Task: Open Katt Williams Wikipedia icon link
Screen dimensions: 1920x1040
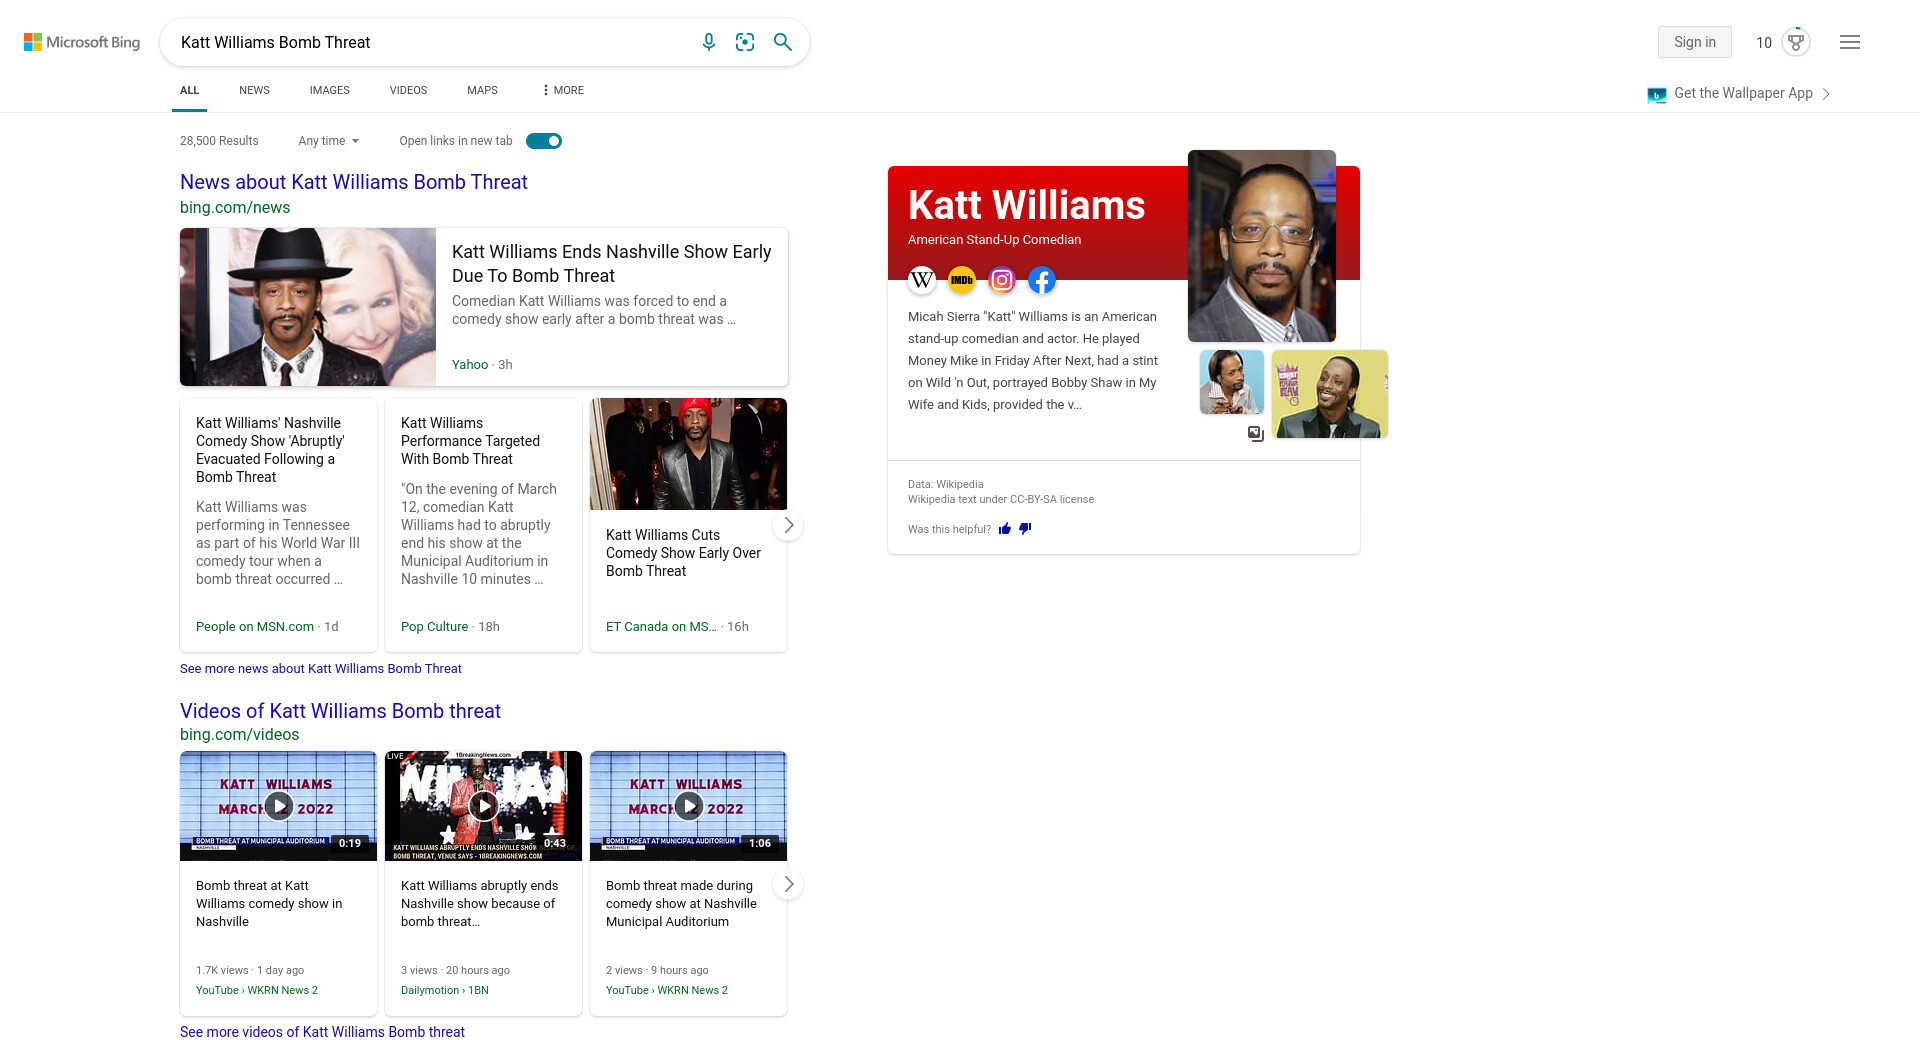Action: click(x=922, y=280)
